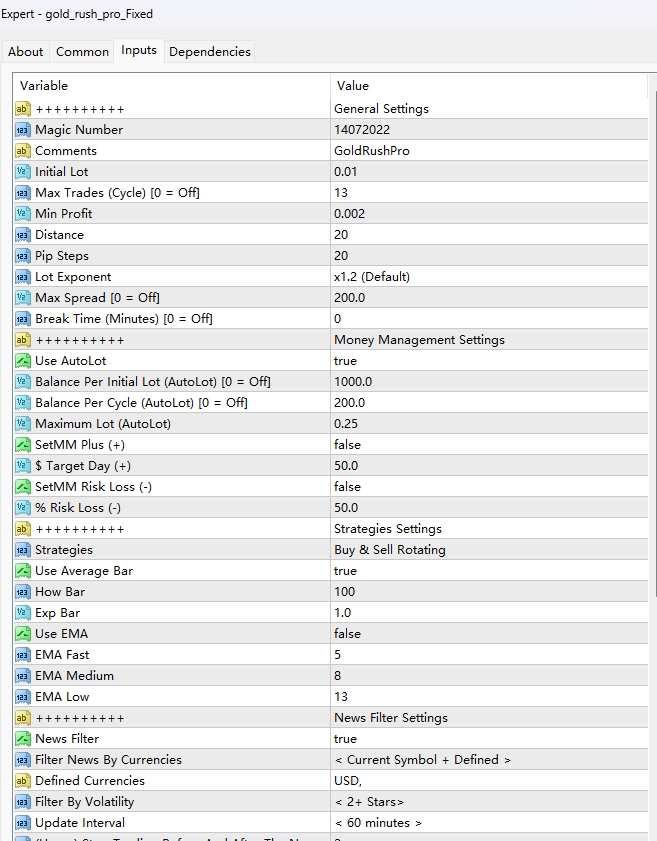Viewport: 657px width, 841px height.
Task: Click the EMA Fast integer type icon
Action: click(x=23, y=655)
